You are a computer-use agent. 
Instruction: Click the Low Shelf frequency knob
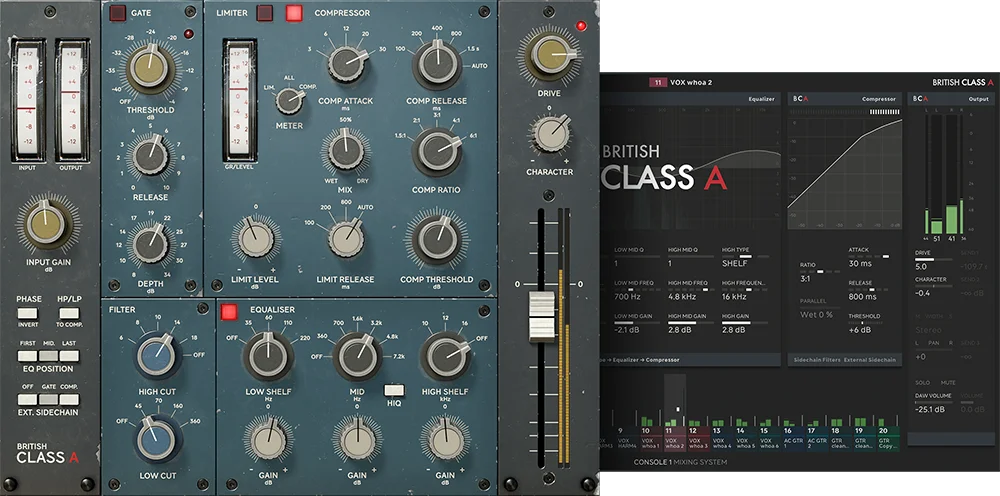click(268, 356)
